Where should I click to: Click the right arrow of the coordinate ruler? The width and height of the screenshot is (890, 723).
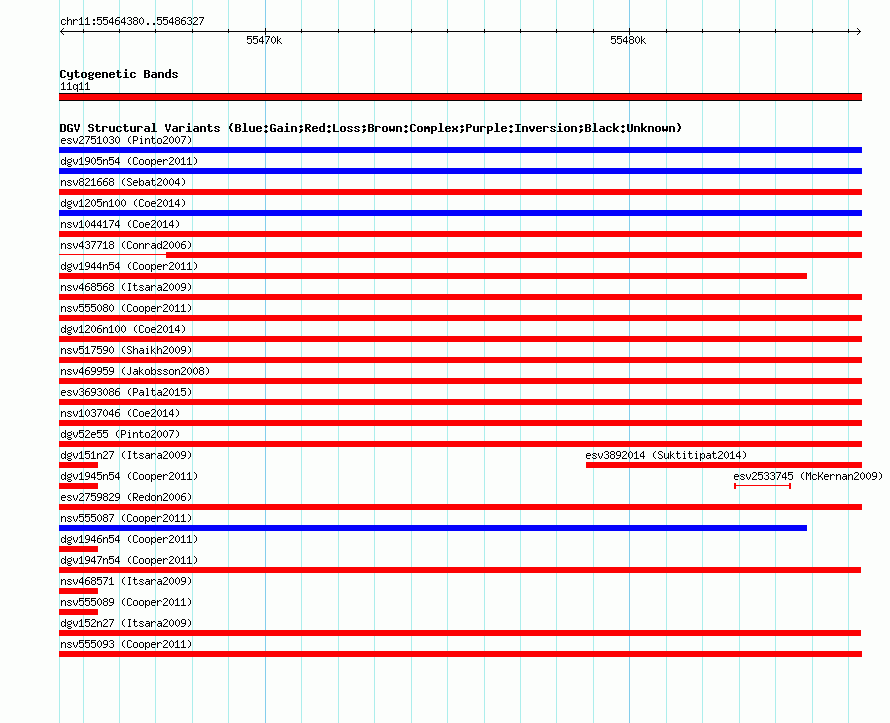pos(858,31)
